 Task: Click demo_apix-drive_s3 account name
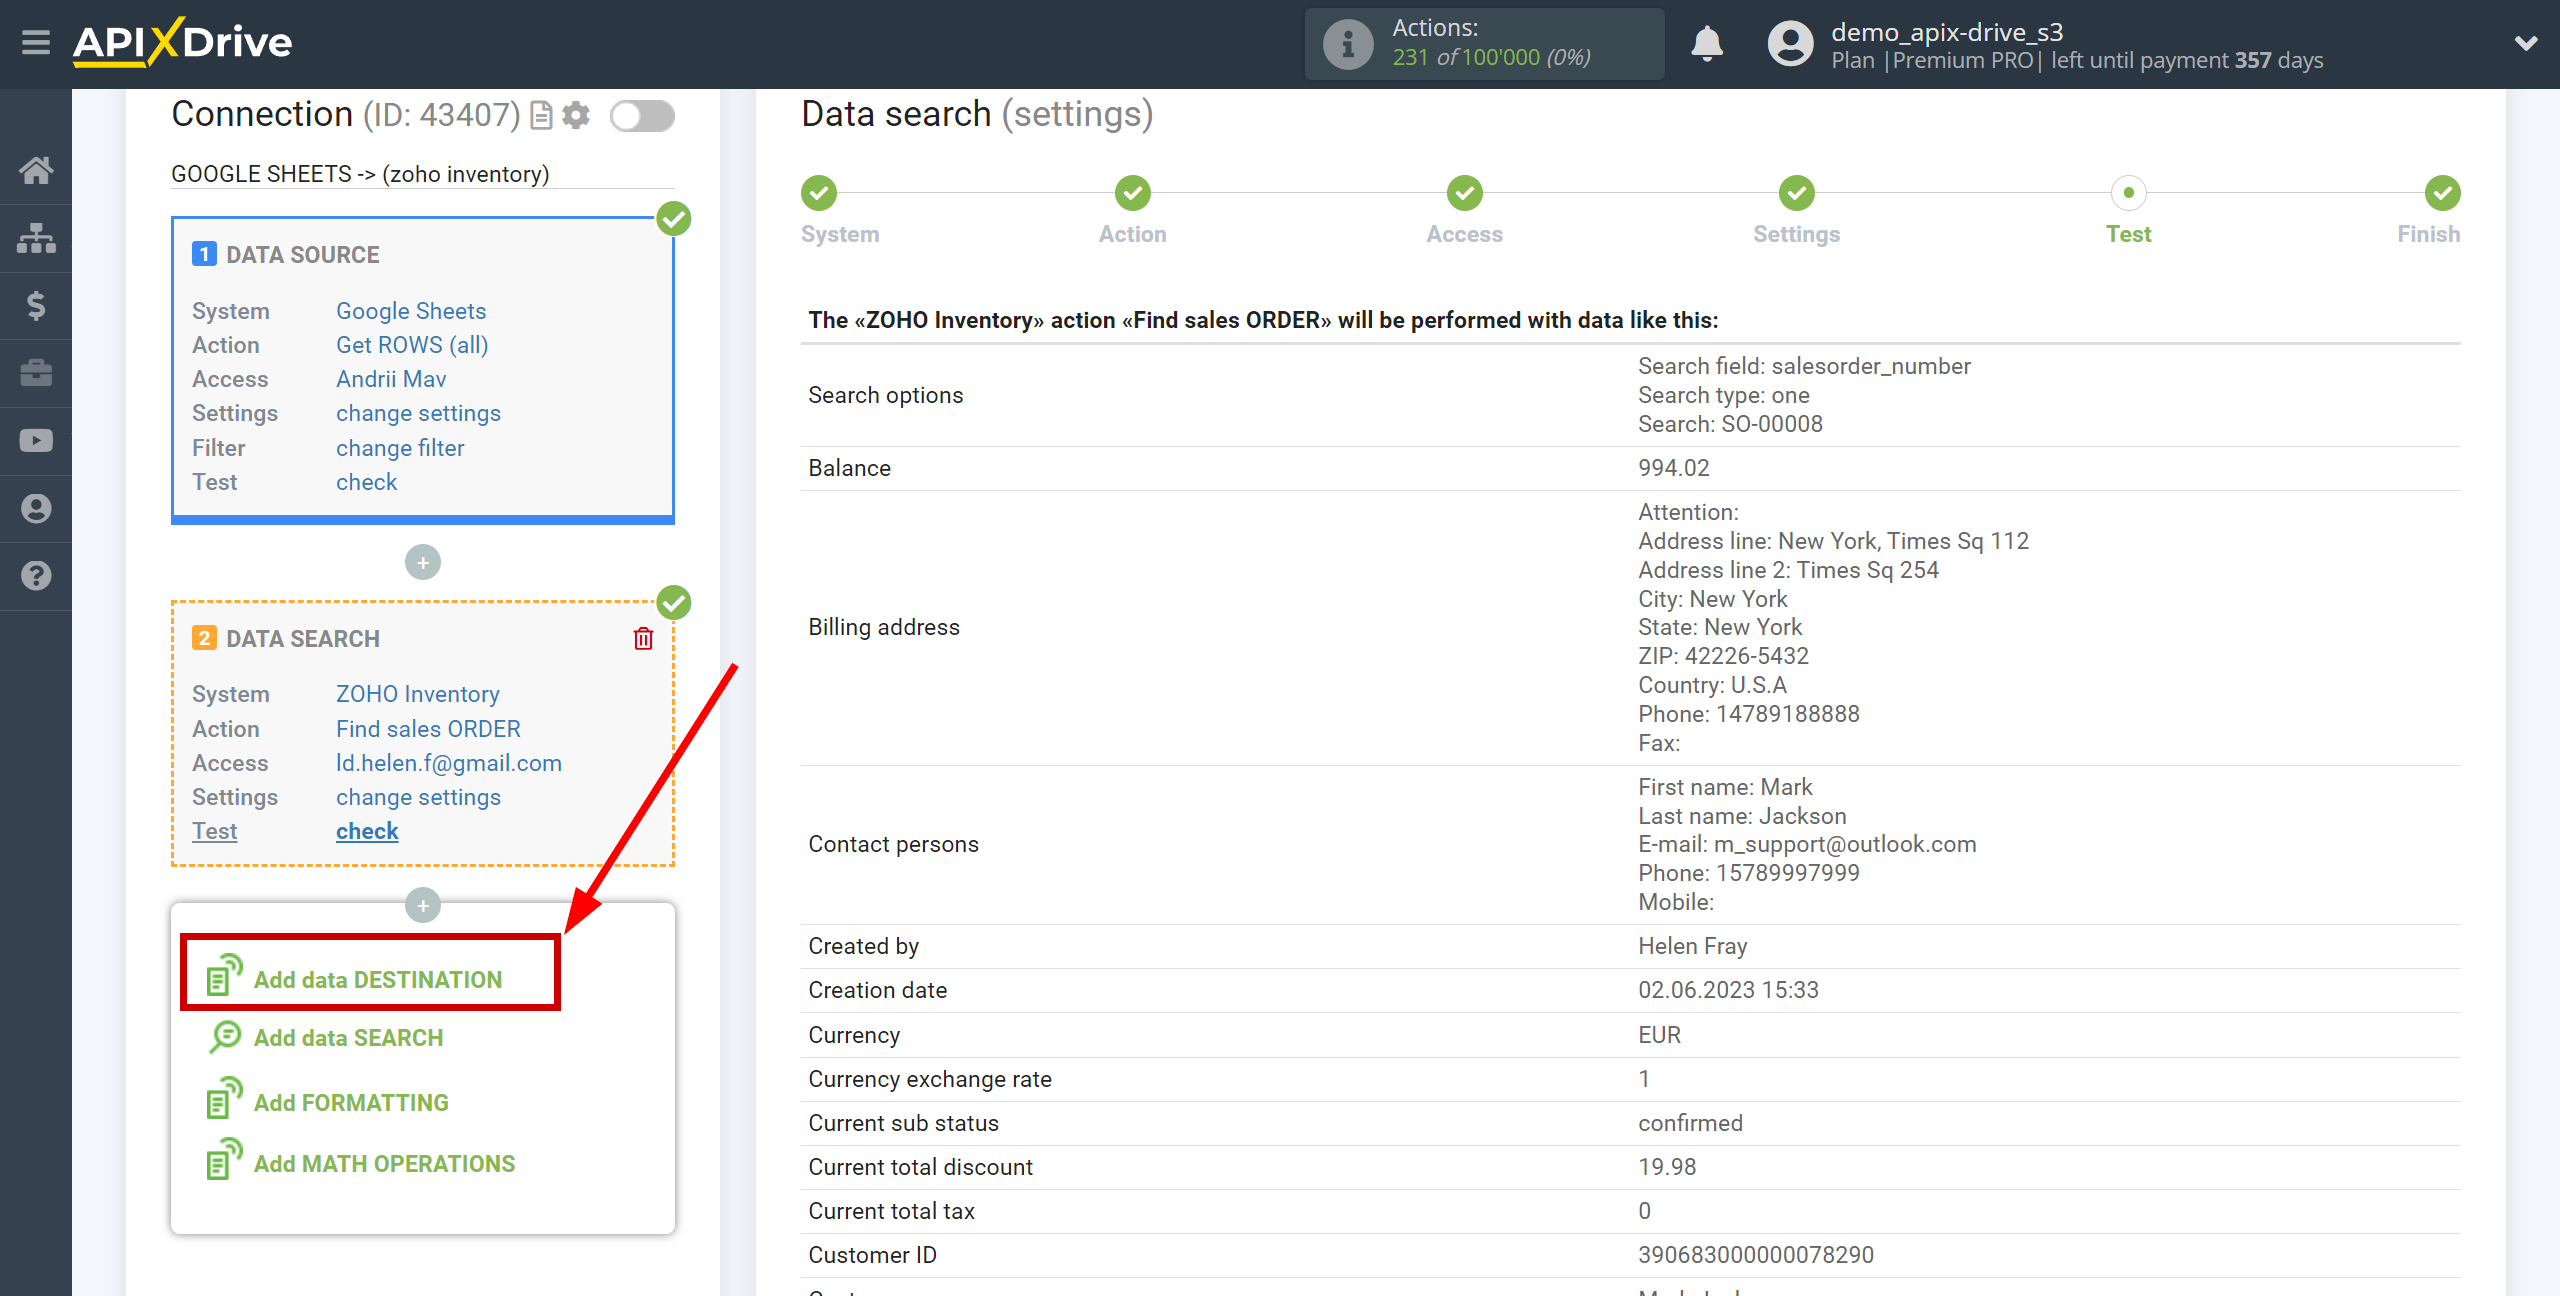pos(1946,32)
